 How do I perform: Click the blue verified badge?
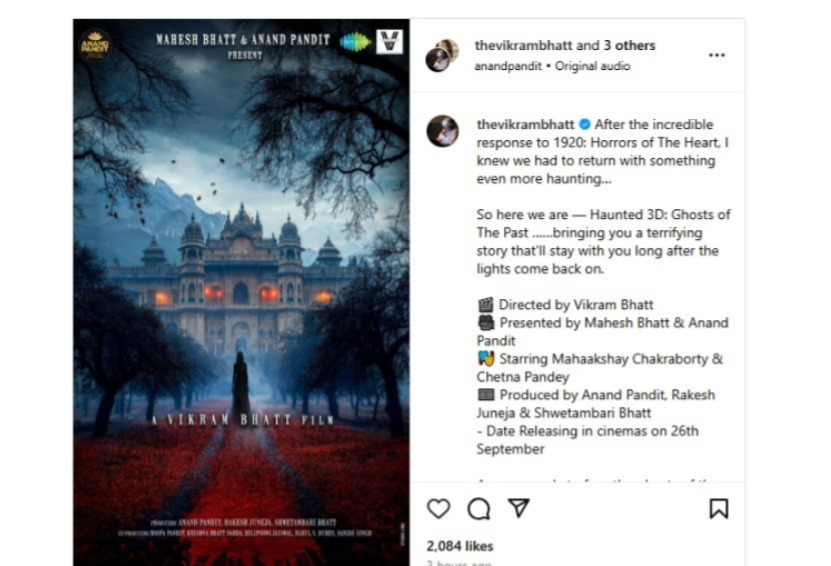[x=585, y=125]
